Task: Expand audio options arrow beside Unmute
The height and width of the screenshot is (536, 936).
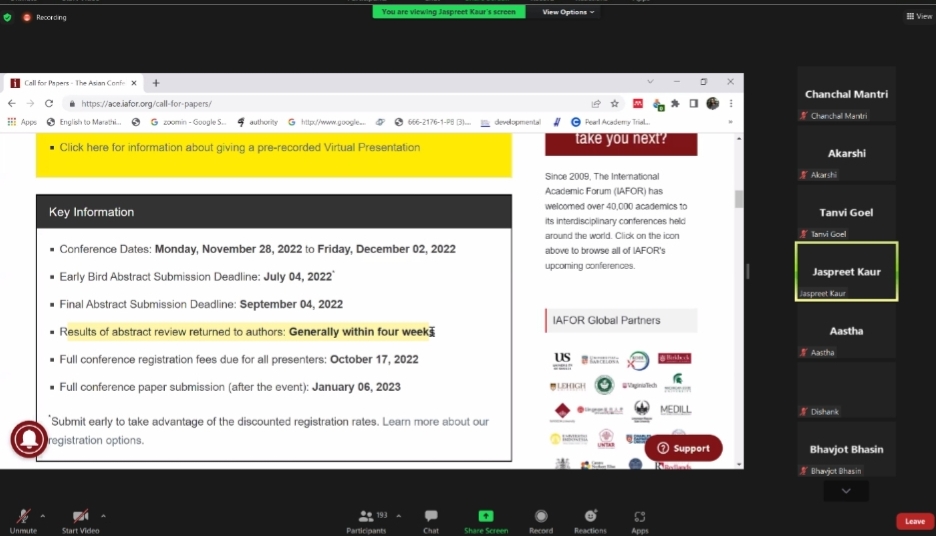Action: 42,515
